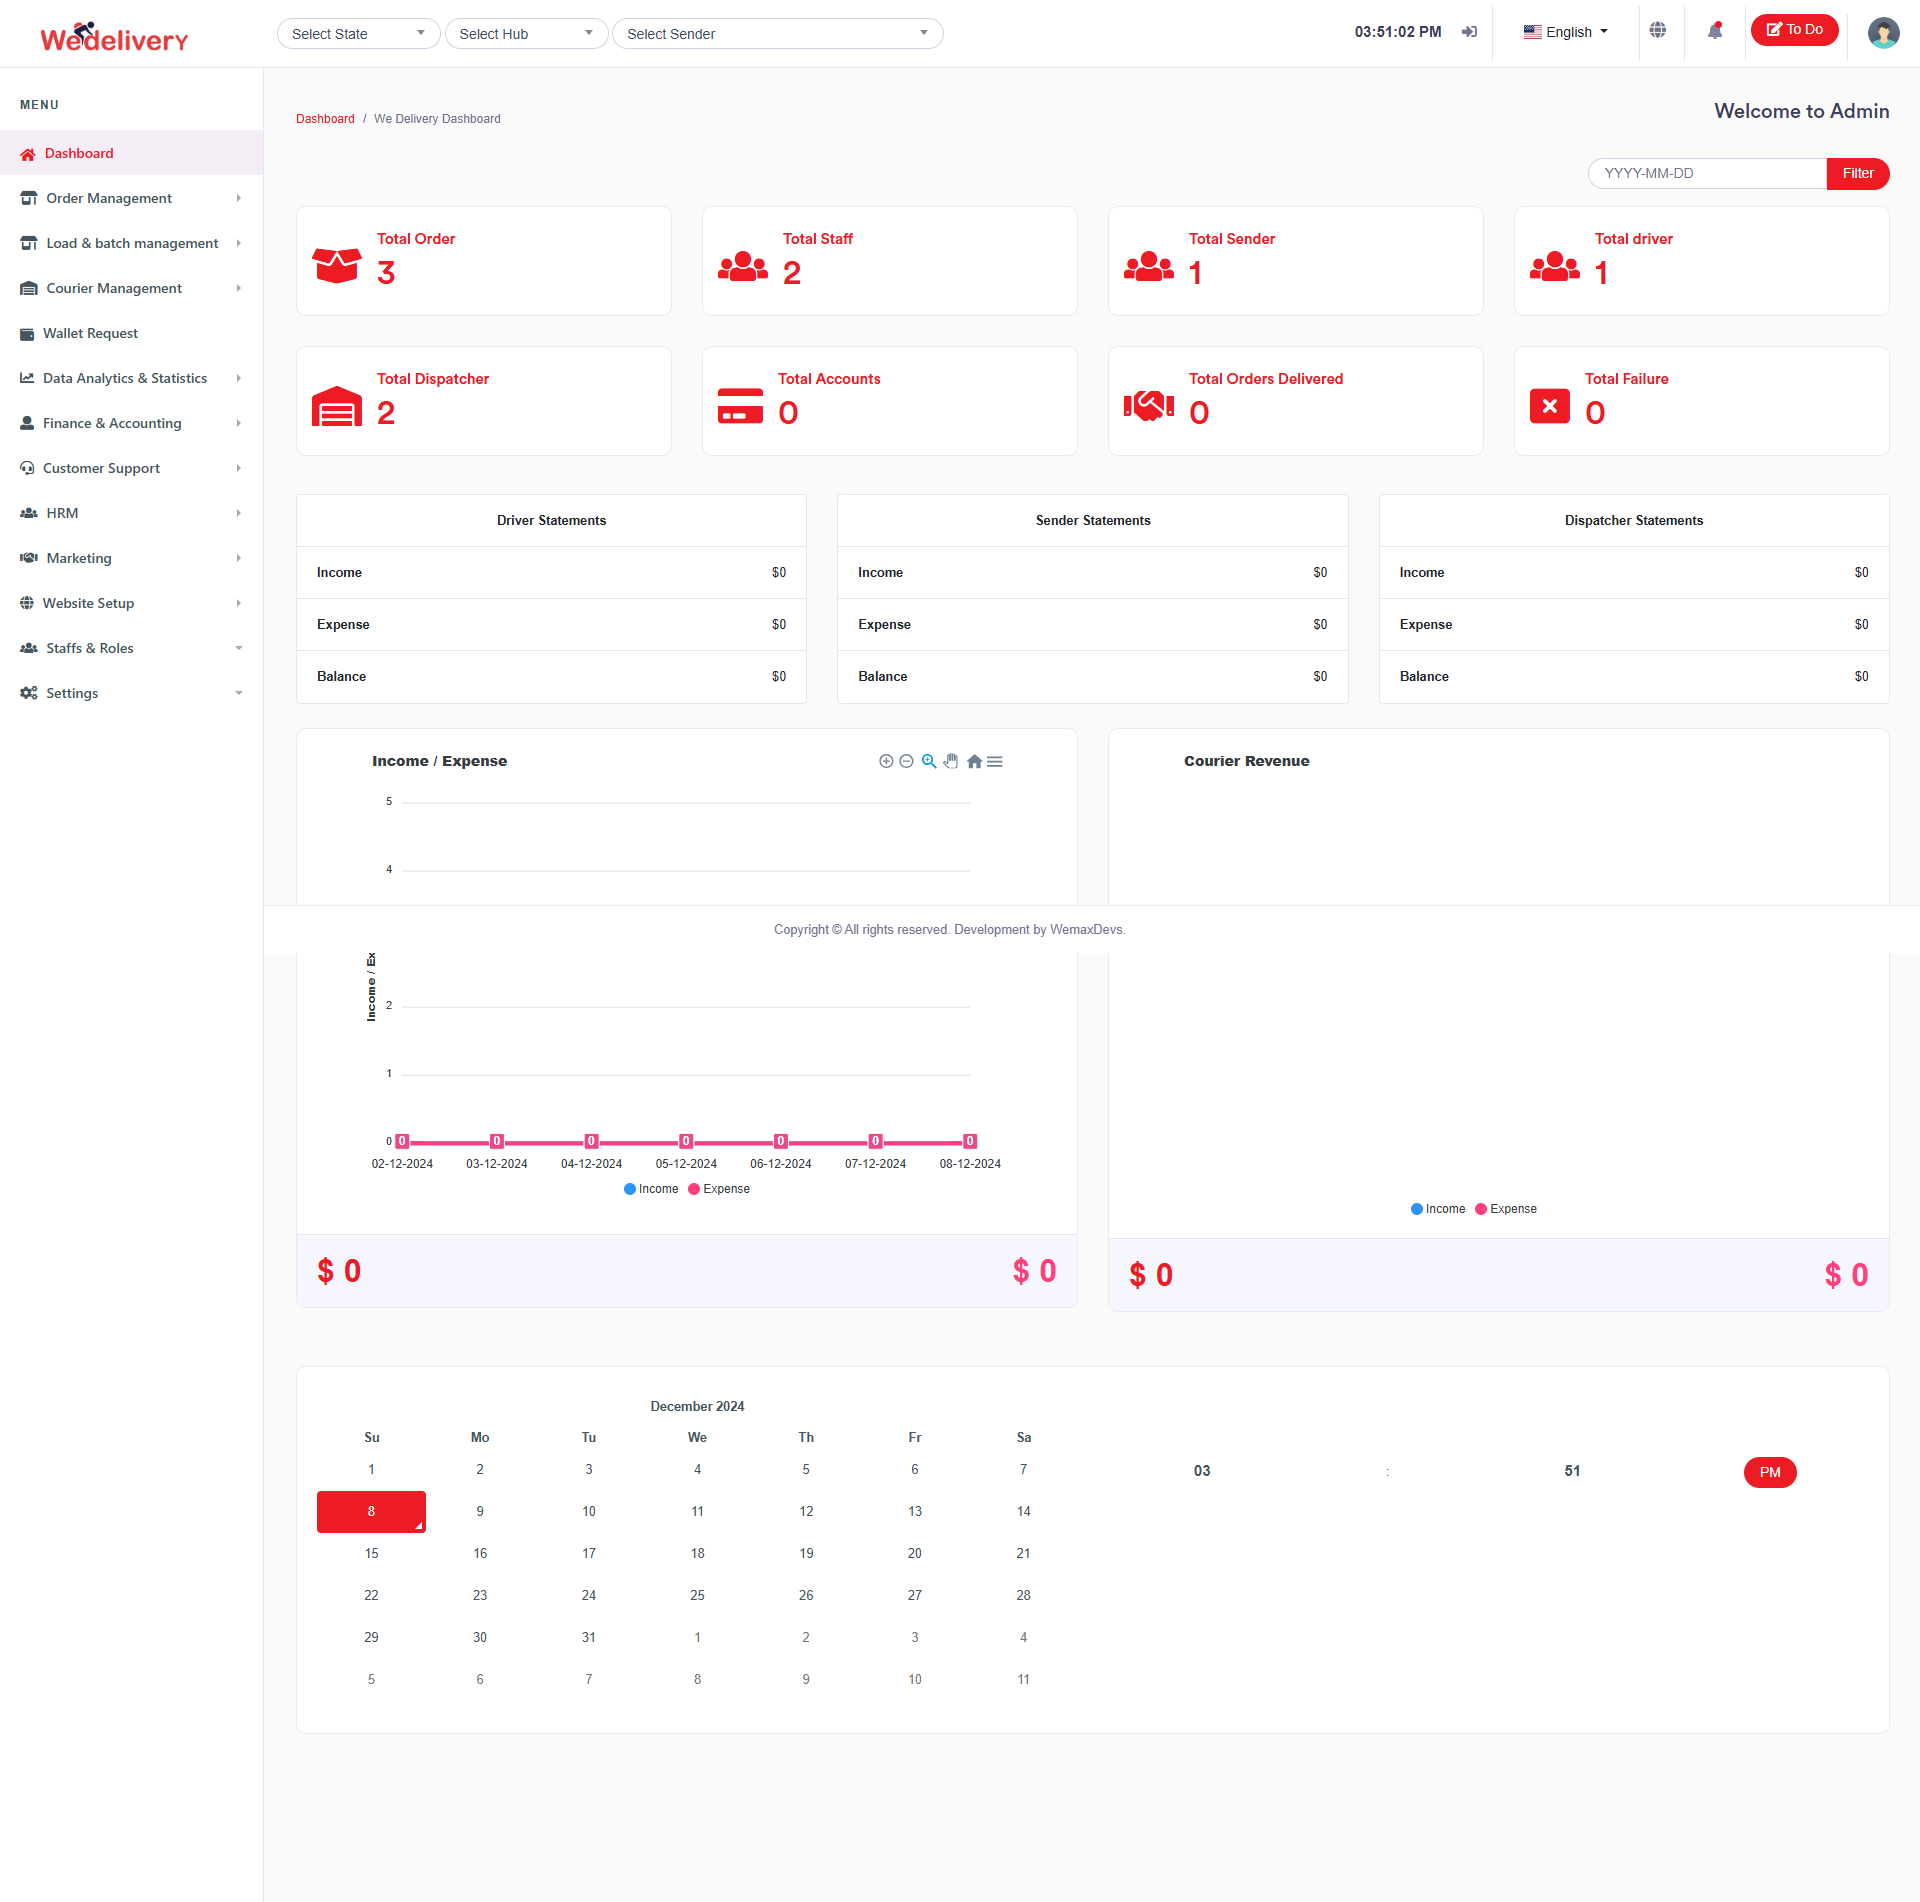1920x1902 pixels.
Task: Click the globe icon in header
Action: [x=1658, y=30]
